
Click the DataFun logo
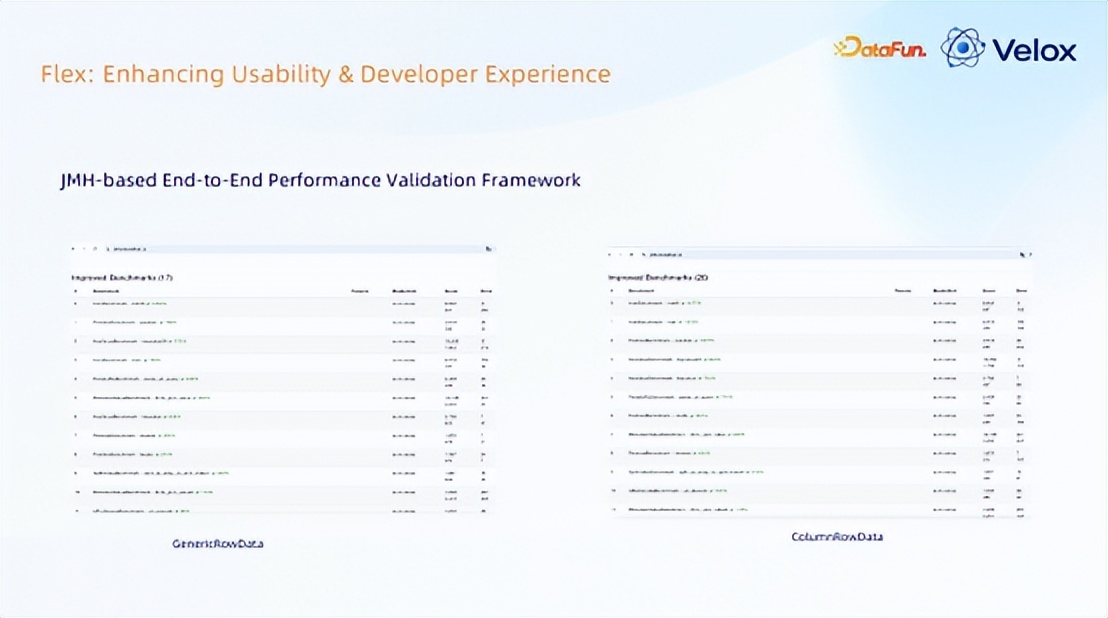tap(880, 47)
